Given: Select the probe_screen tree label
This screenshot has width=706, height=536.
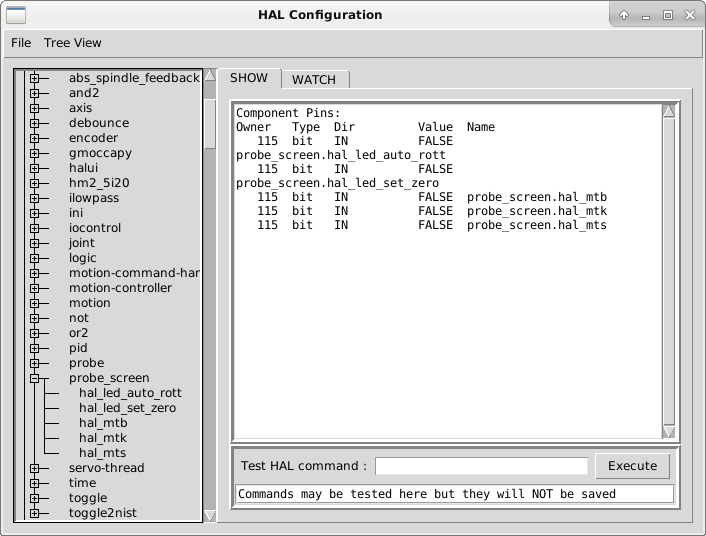Looking at the screenshot, I should tap(109, 378).
